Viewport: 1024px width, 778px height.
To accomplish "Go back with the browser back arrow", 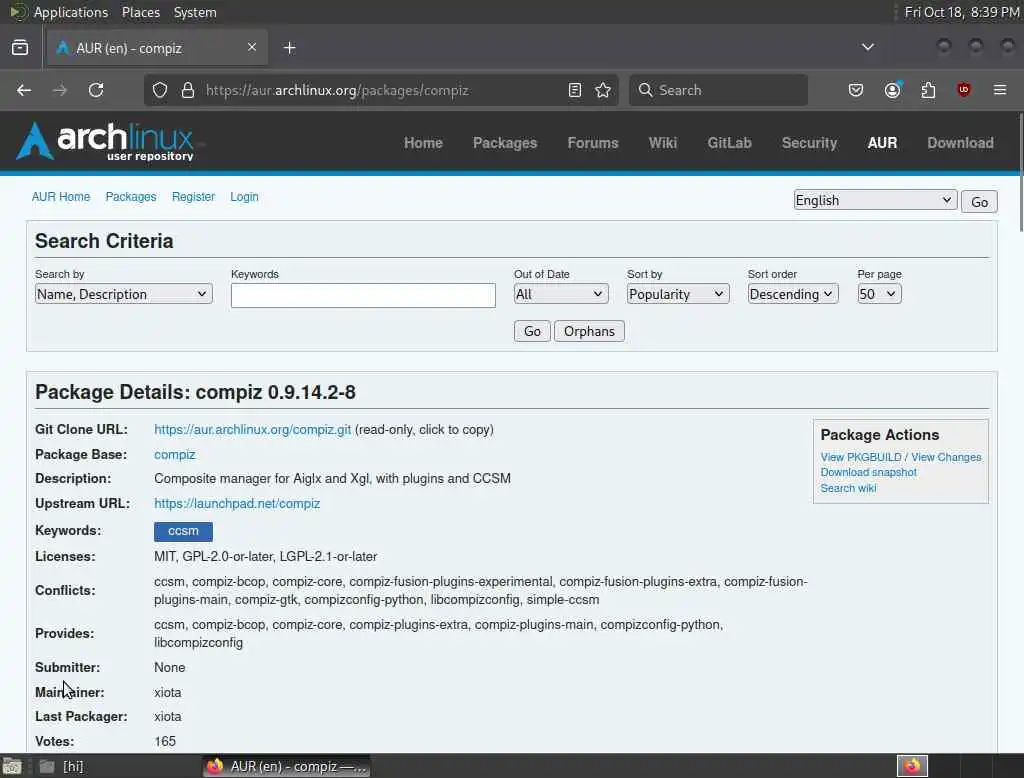I will [24, 90].
